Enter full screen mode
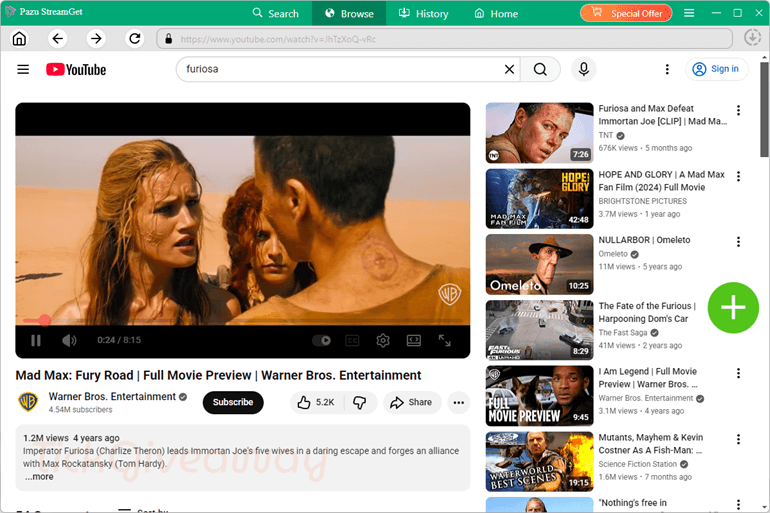This screenshot has height=513, width=770. tap(444, 340)
